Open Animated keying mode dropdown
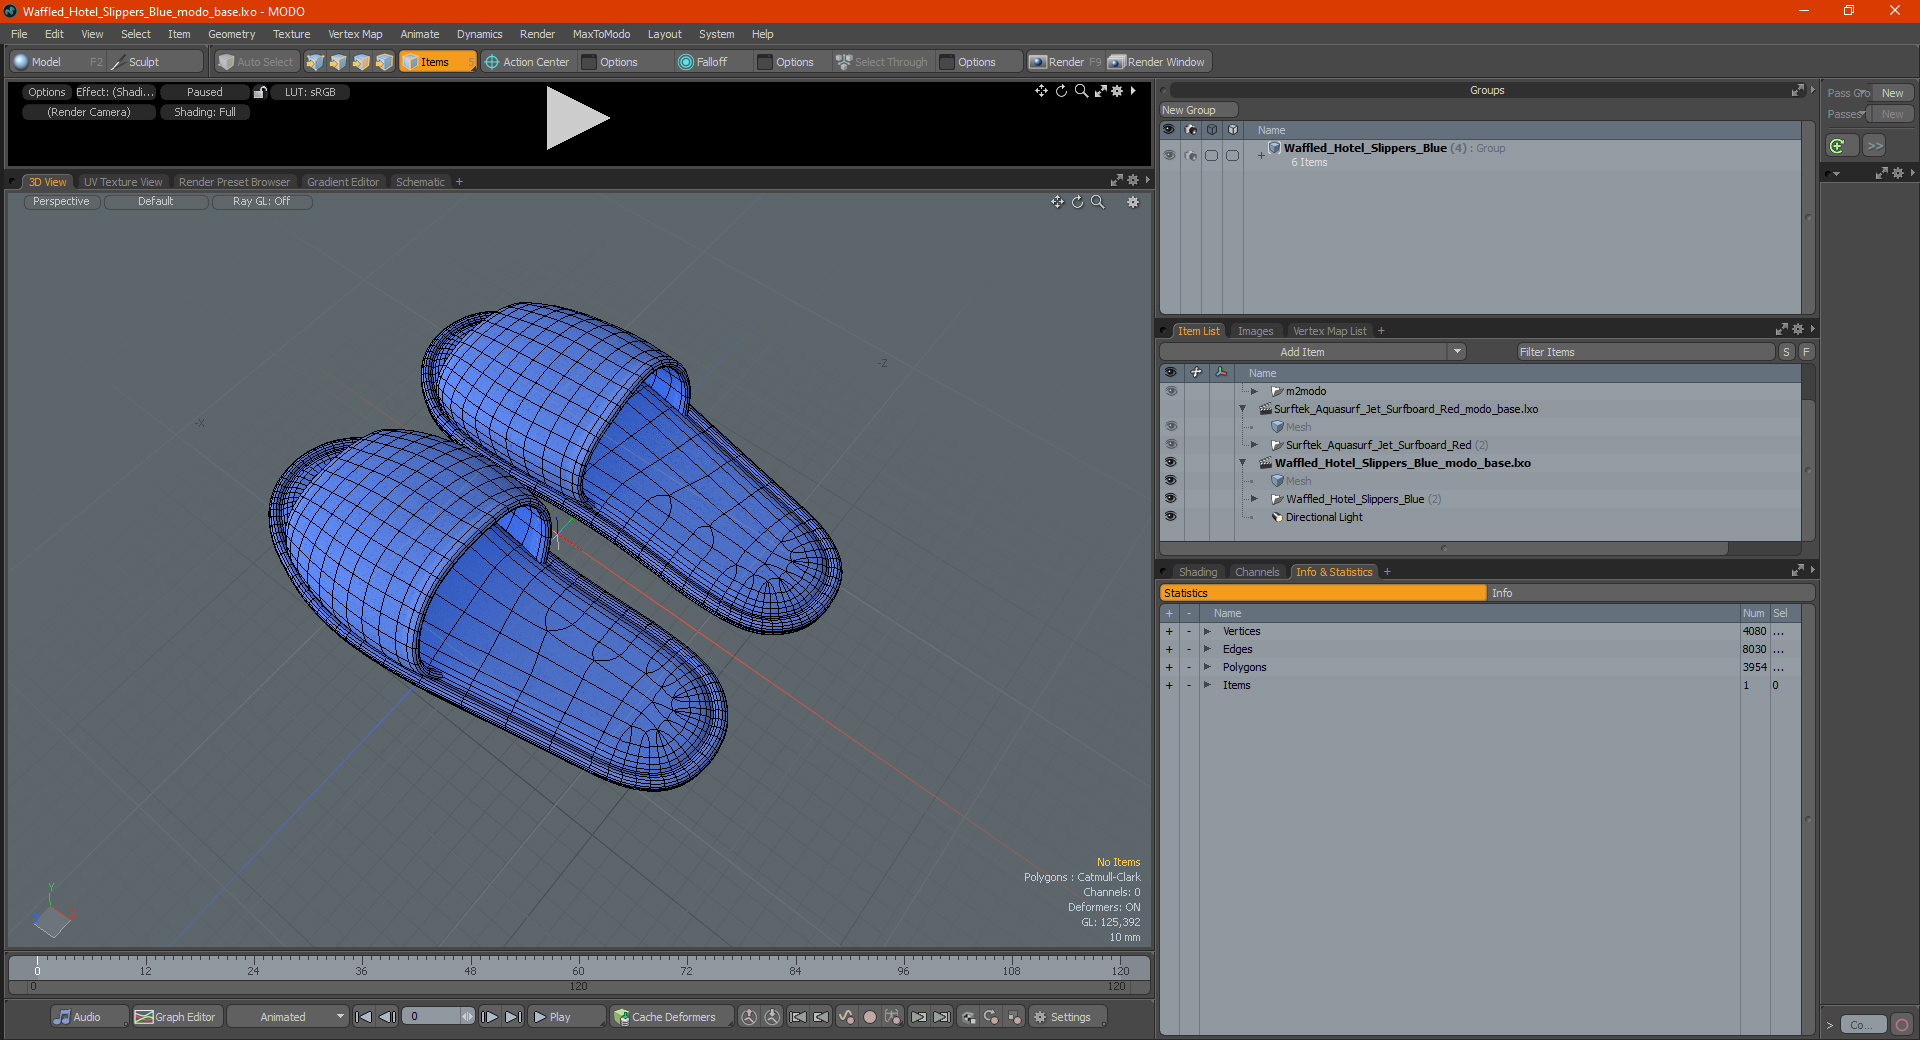 [287, 1017]
